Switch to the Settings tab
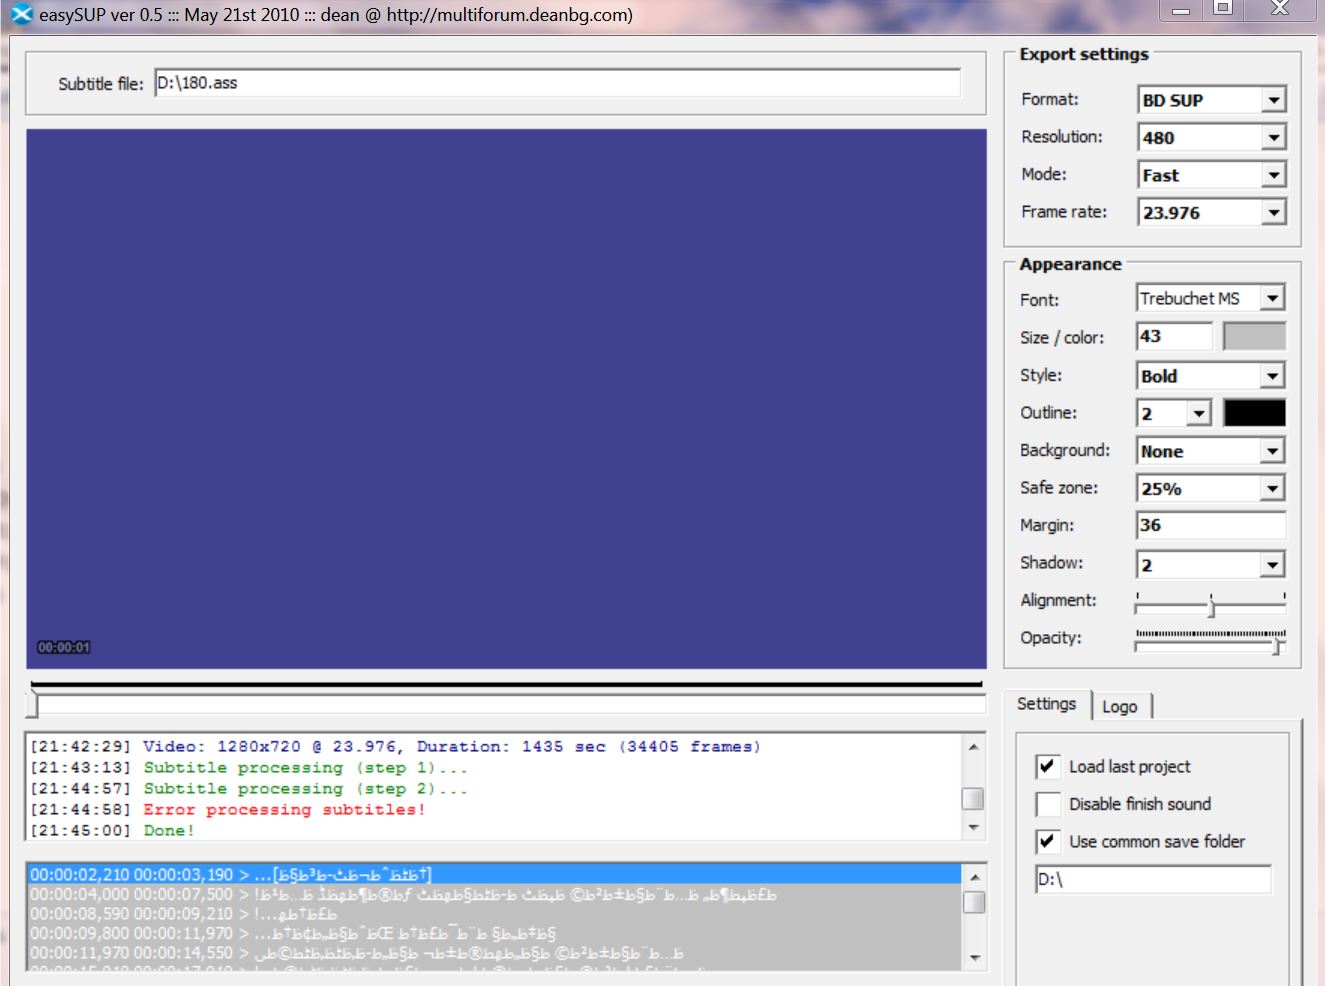This screenshot has width=1325, height=986. click(1046, 704)
